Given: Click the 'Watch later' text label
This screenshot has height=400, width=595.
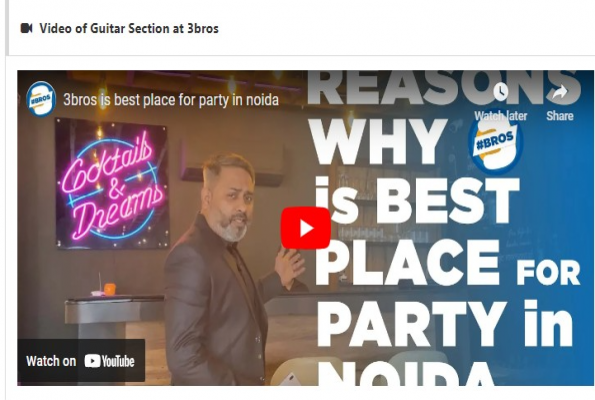Looking at the screenshot, I should click(501, 116).
